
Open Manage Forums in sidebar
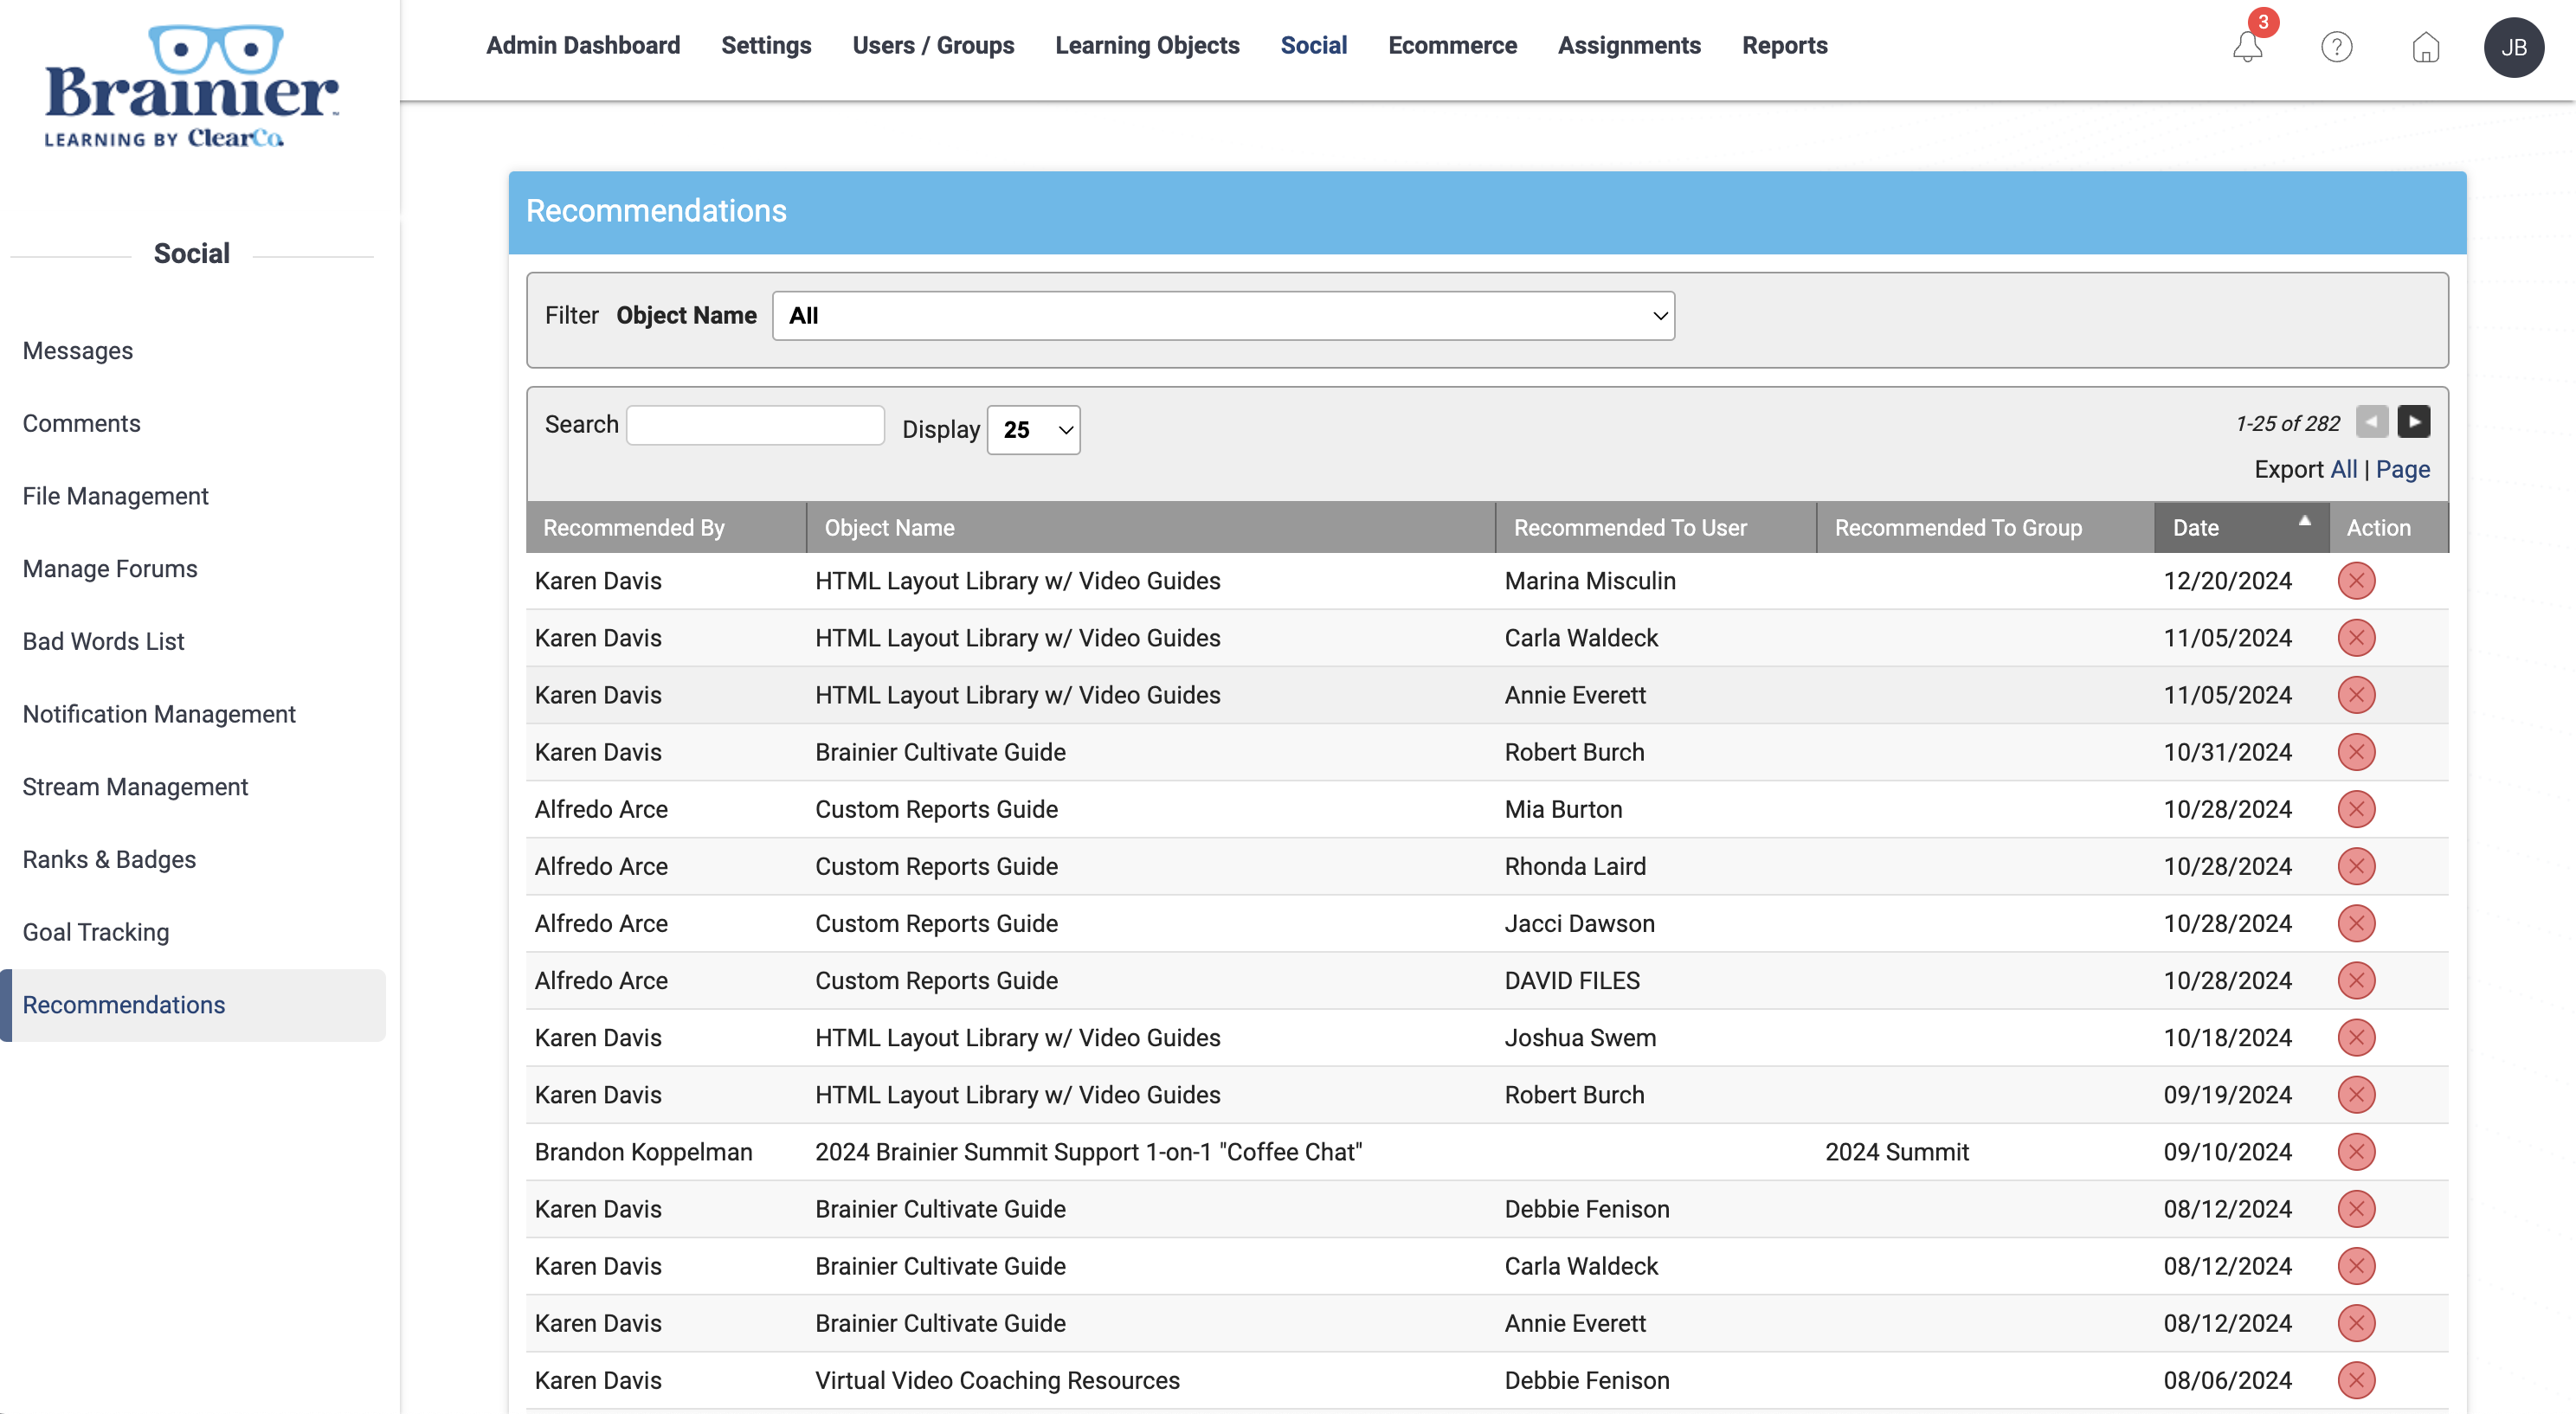(x=110, y=569)
